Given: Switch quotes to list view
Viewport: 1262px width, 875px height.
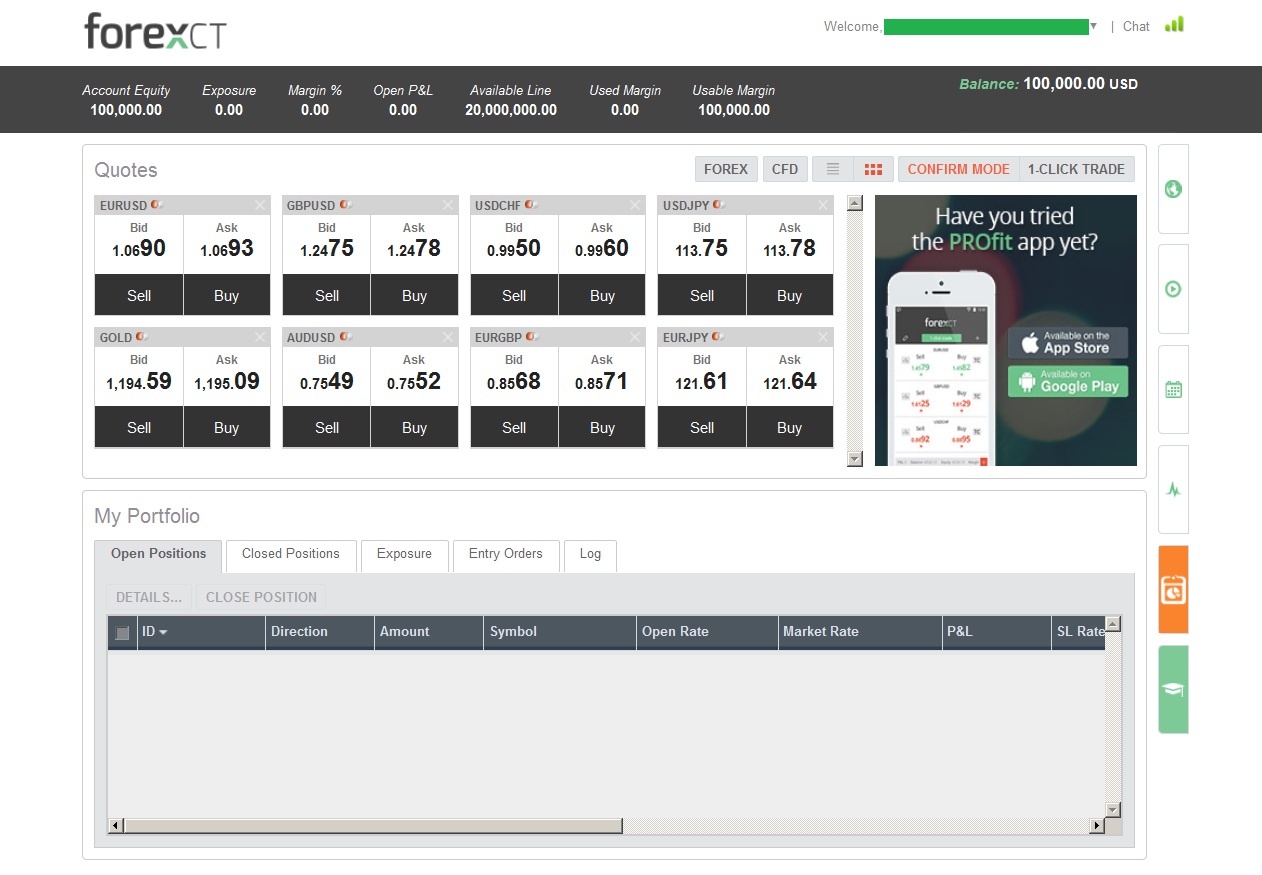Looking at the screenshot, I should click(x=832, y=169).
